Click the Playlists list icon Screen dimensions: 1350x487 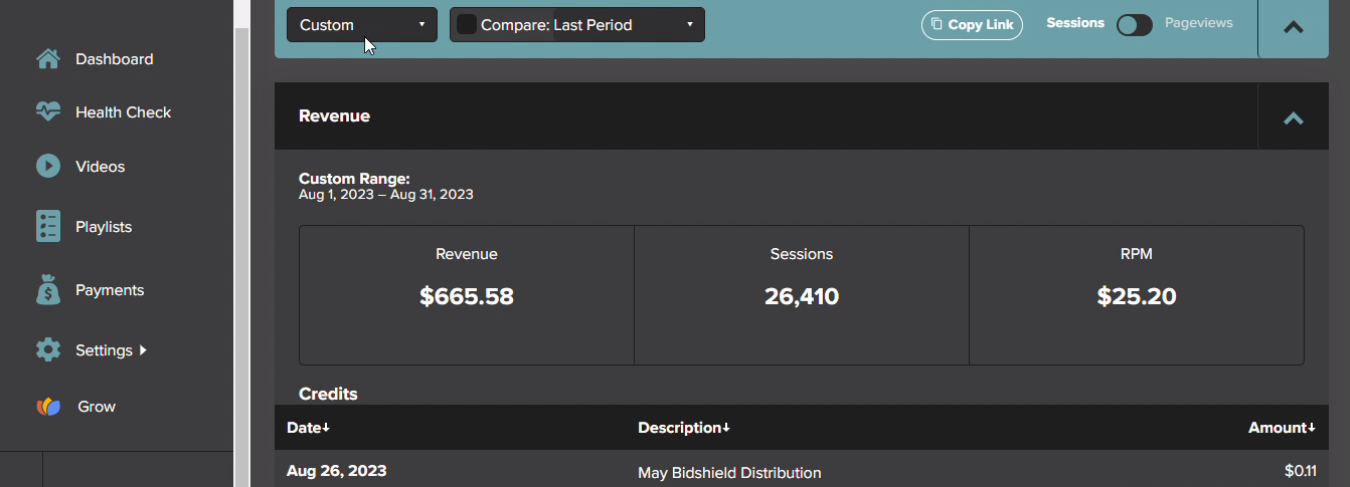pos(48,226)
